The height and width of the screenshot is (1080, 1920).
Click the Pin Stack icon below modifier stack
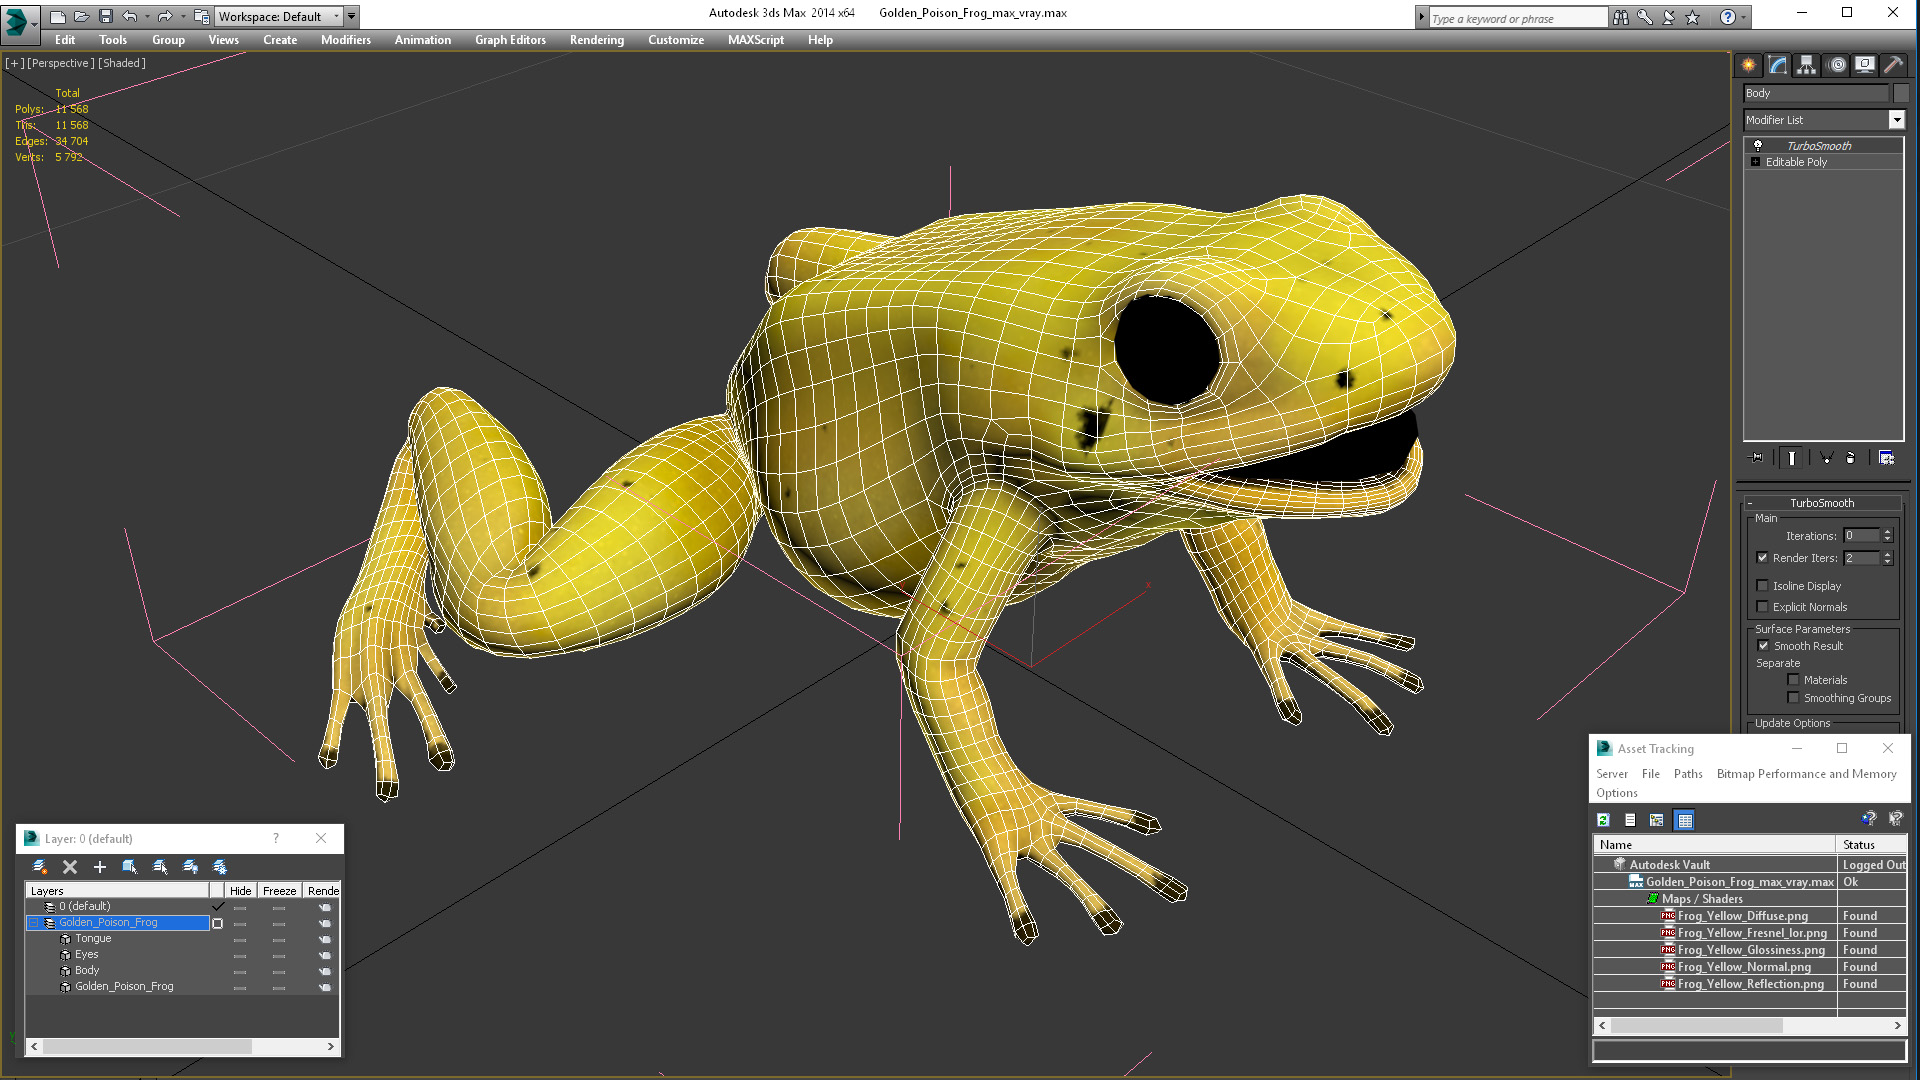[1757, 458]
